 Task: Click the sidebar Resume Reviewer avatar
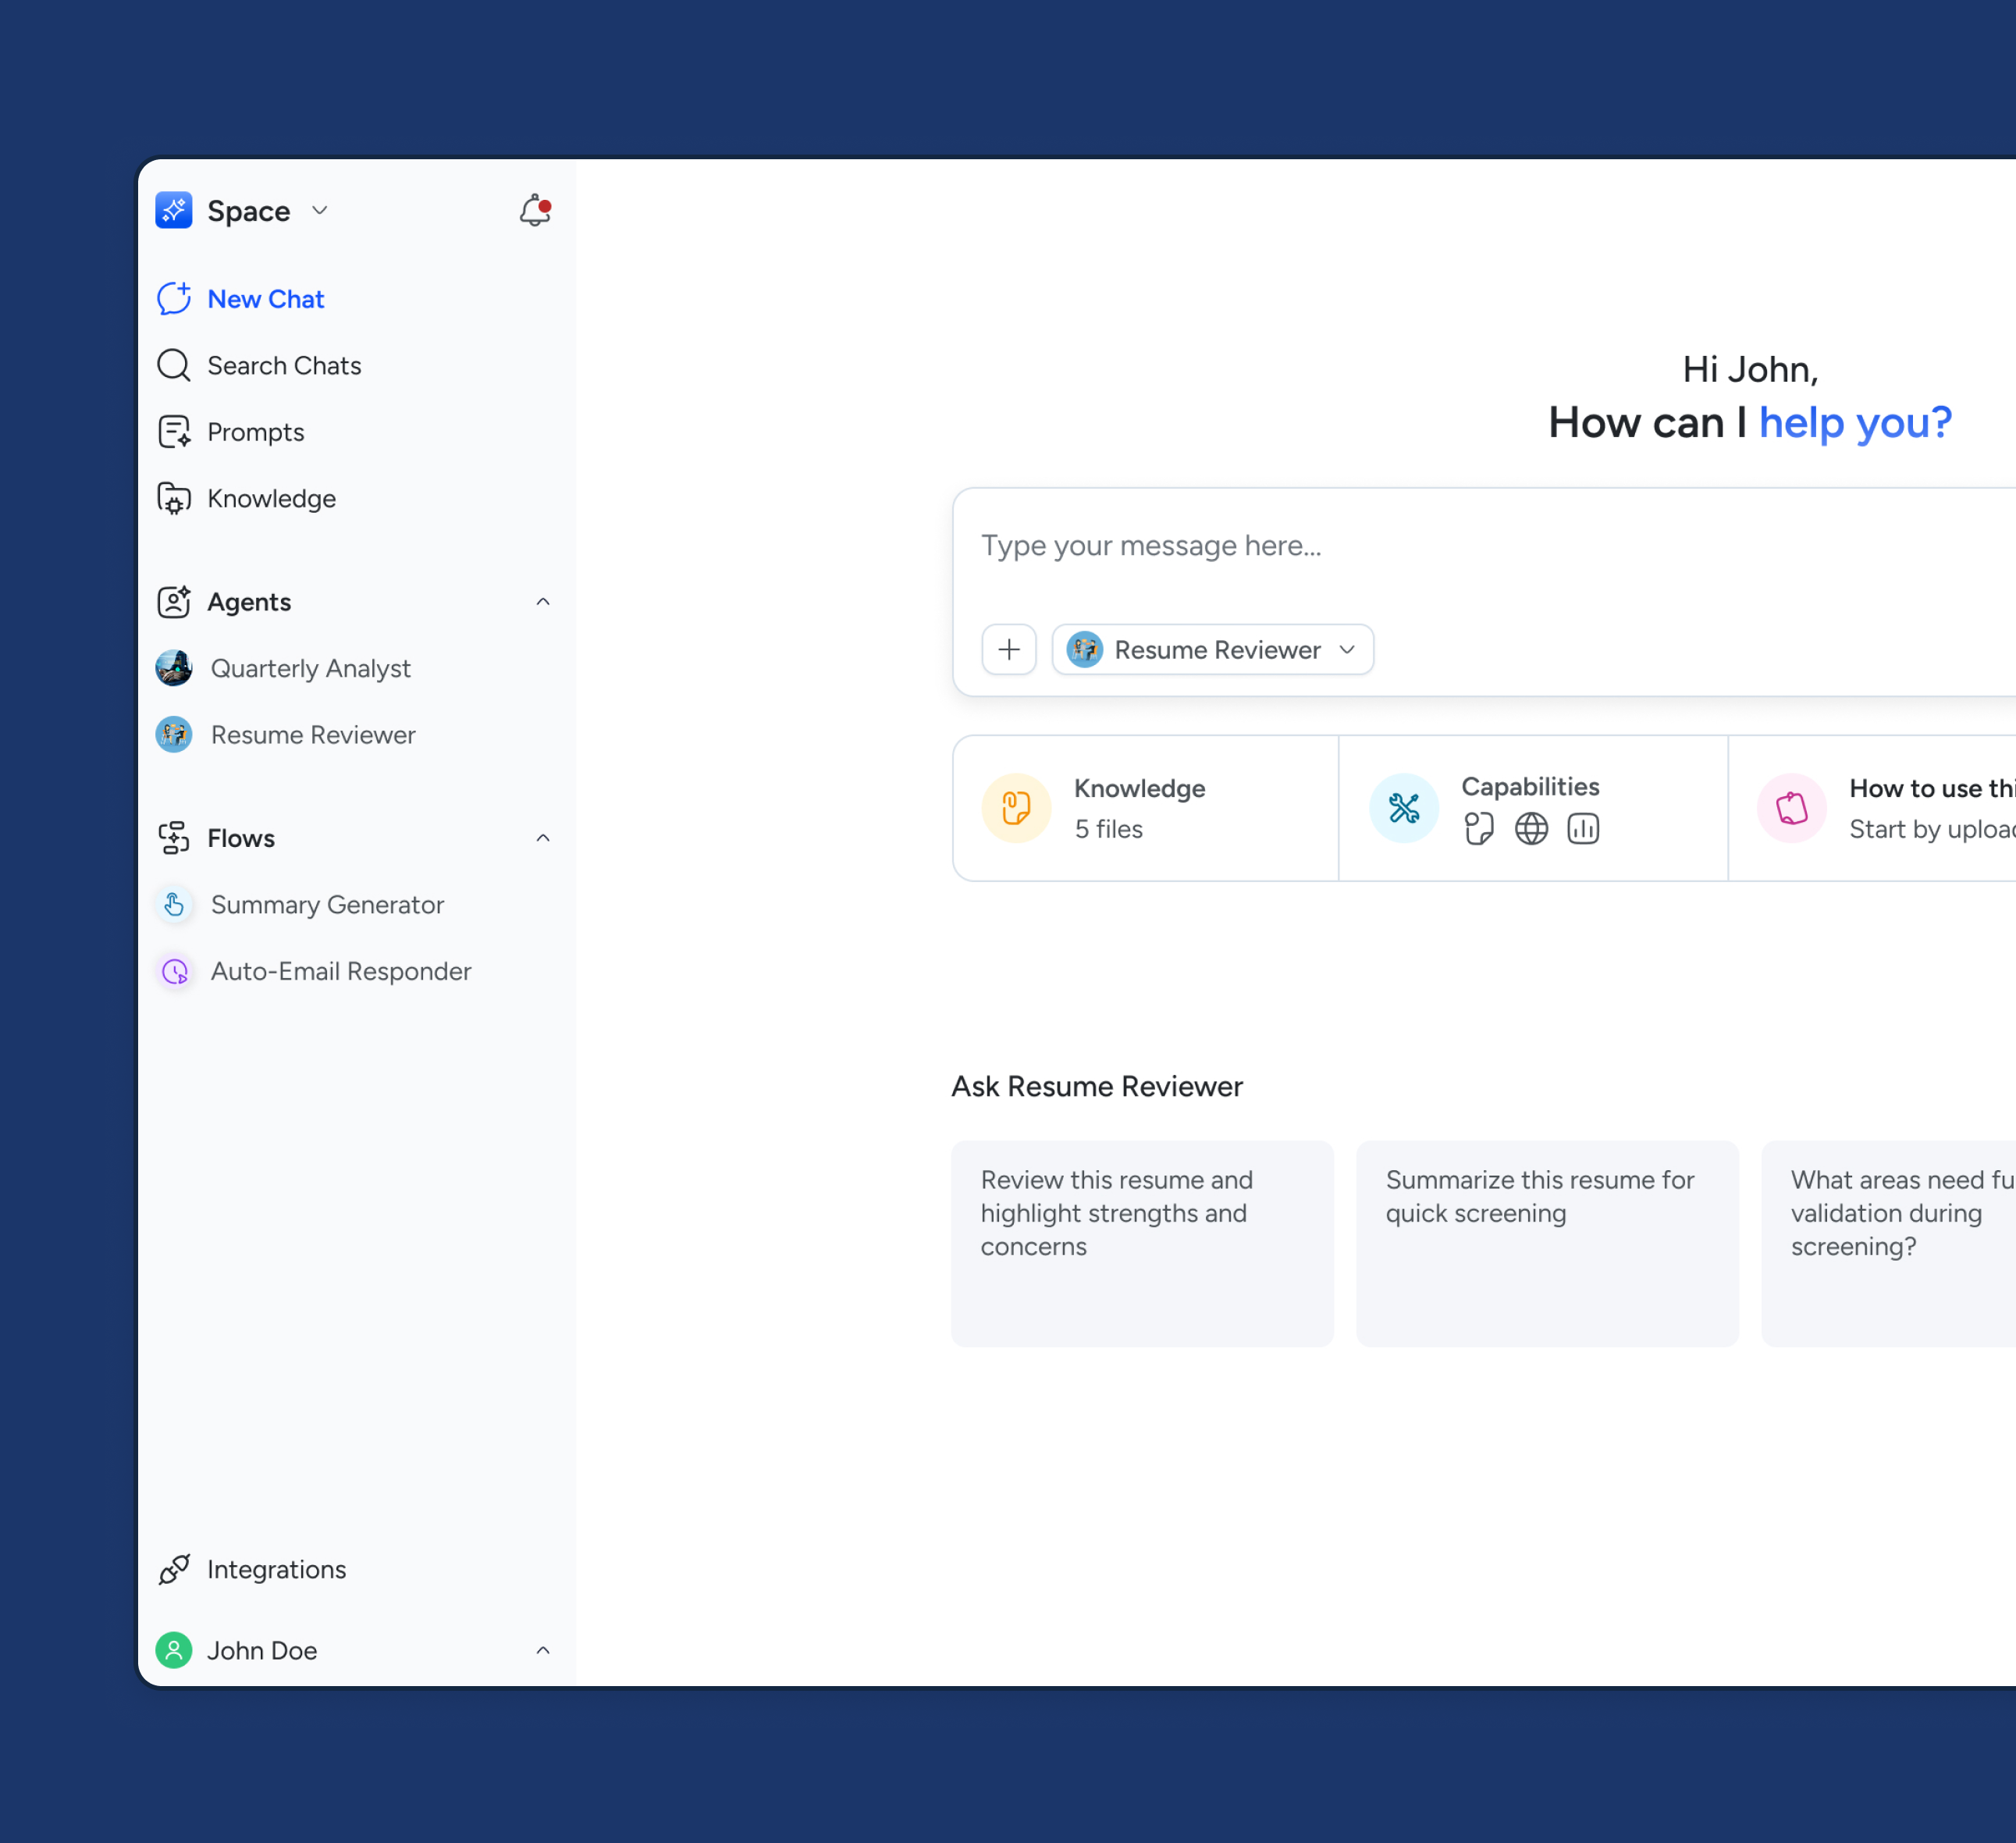pos(174,735)
